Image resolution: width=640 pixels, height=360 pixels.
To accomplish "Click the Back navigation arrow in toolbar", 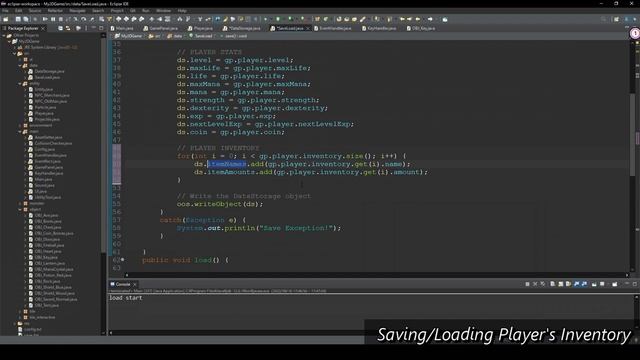I will (x=418, y=19).
